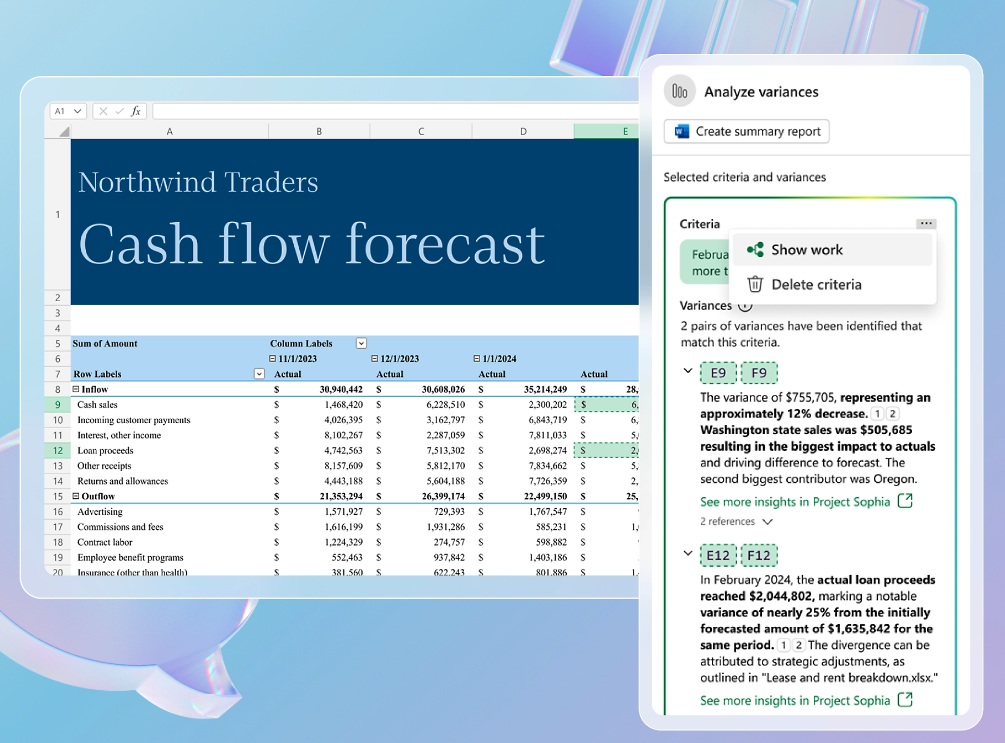Screen dimensions: 1005x743
Task: Click the Variances info icon
Action: [x=745, y=306]
